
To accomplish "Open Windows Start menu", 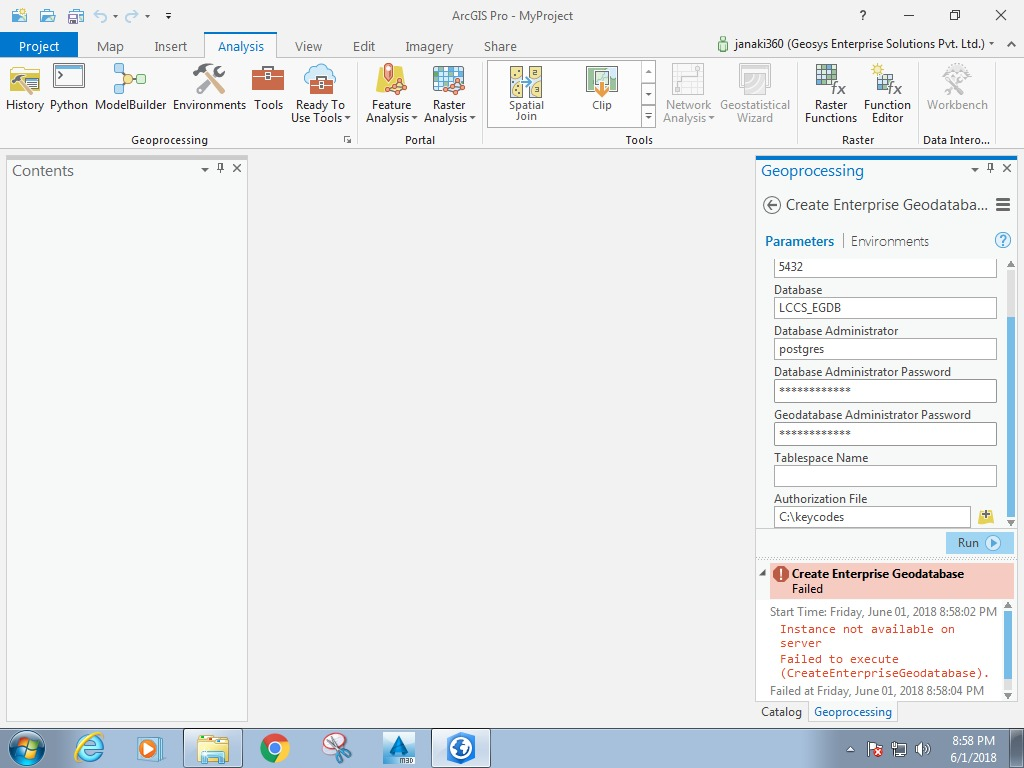I will pos(26,748).
